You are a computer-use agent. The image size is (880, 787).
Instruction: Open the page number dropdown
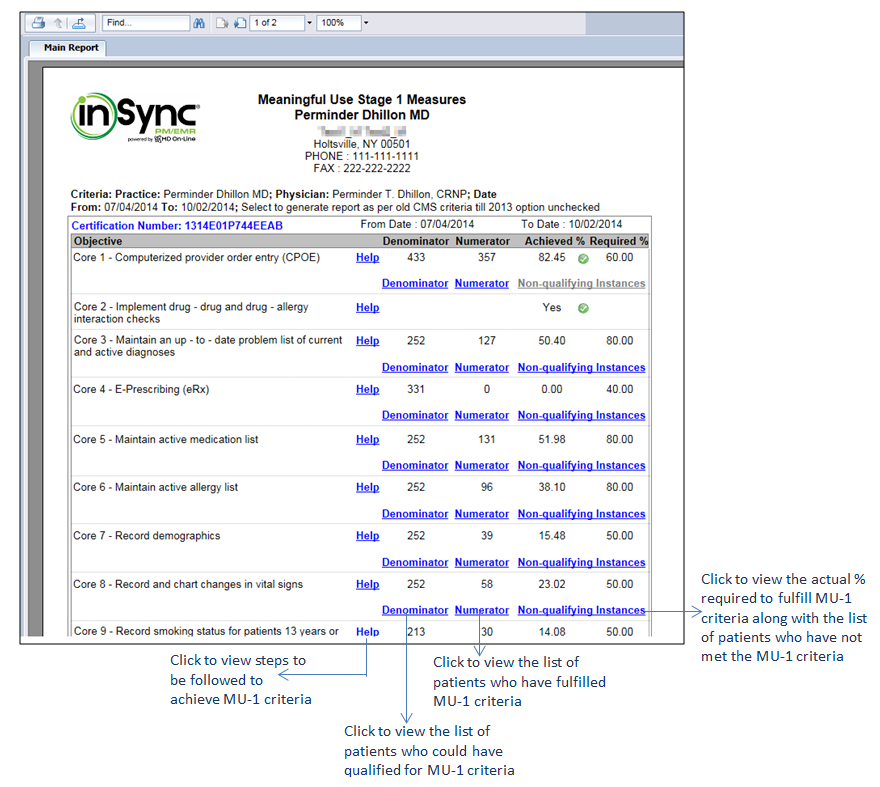click(309, 23)
